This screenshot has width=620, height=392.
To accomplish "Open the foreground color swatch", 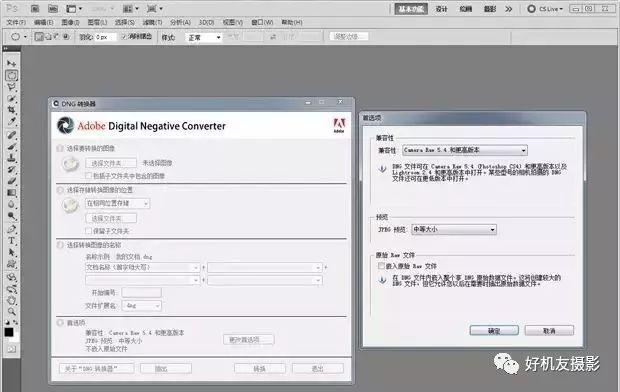I will [9, 332].
